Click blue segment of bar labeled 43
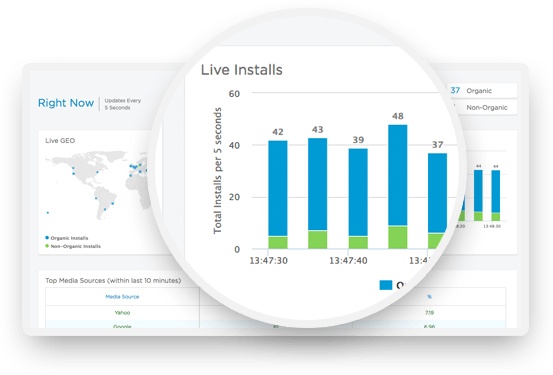 click(317, 185)
